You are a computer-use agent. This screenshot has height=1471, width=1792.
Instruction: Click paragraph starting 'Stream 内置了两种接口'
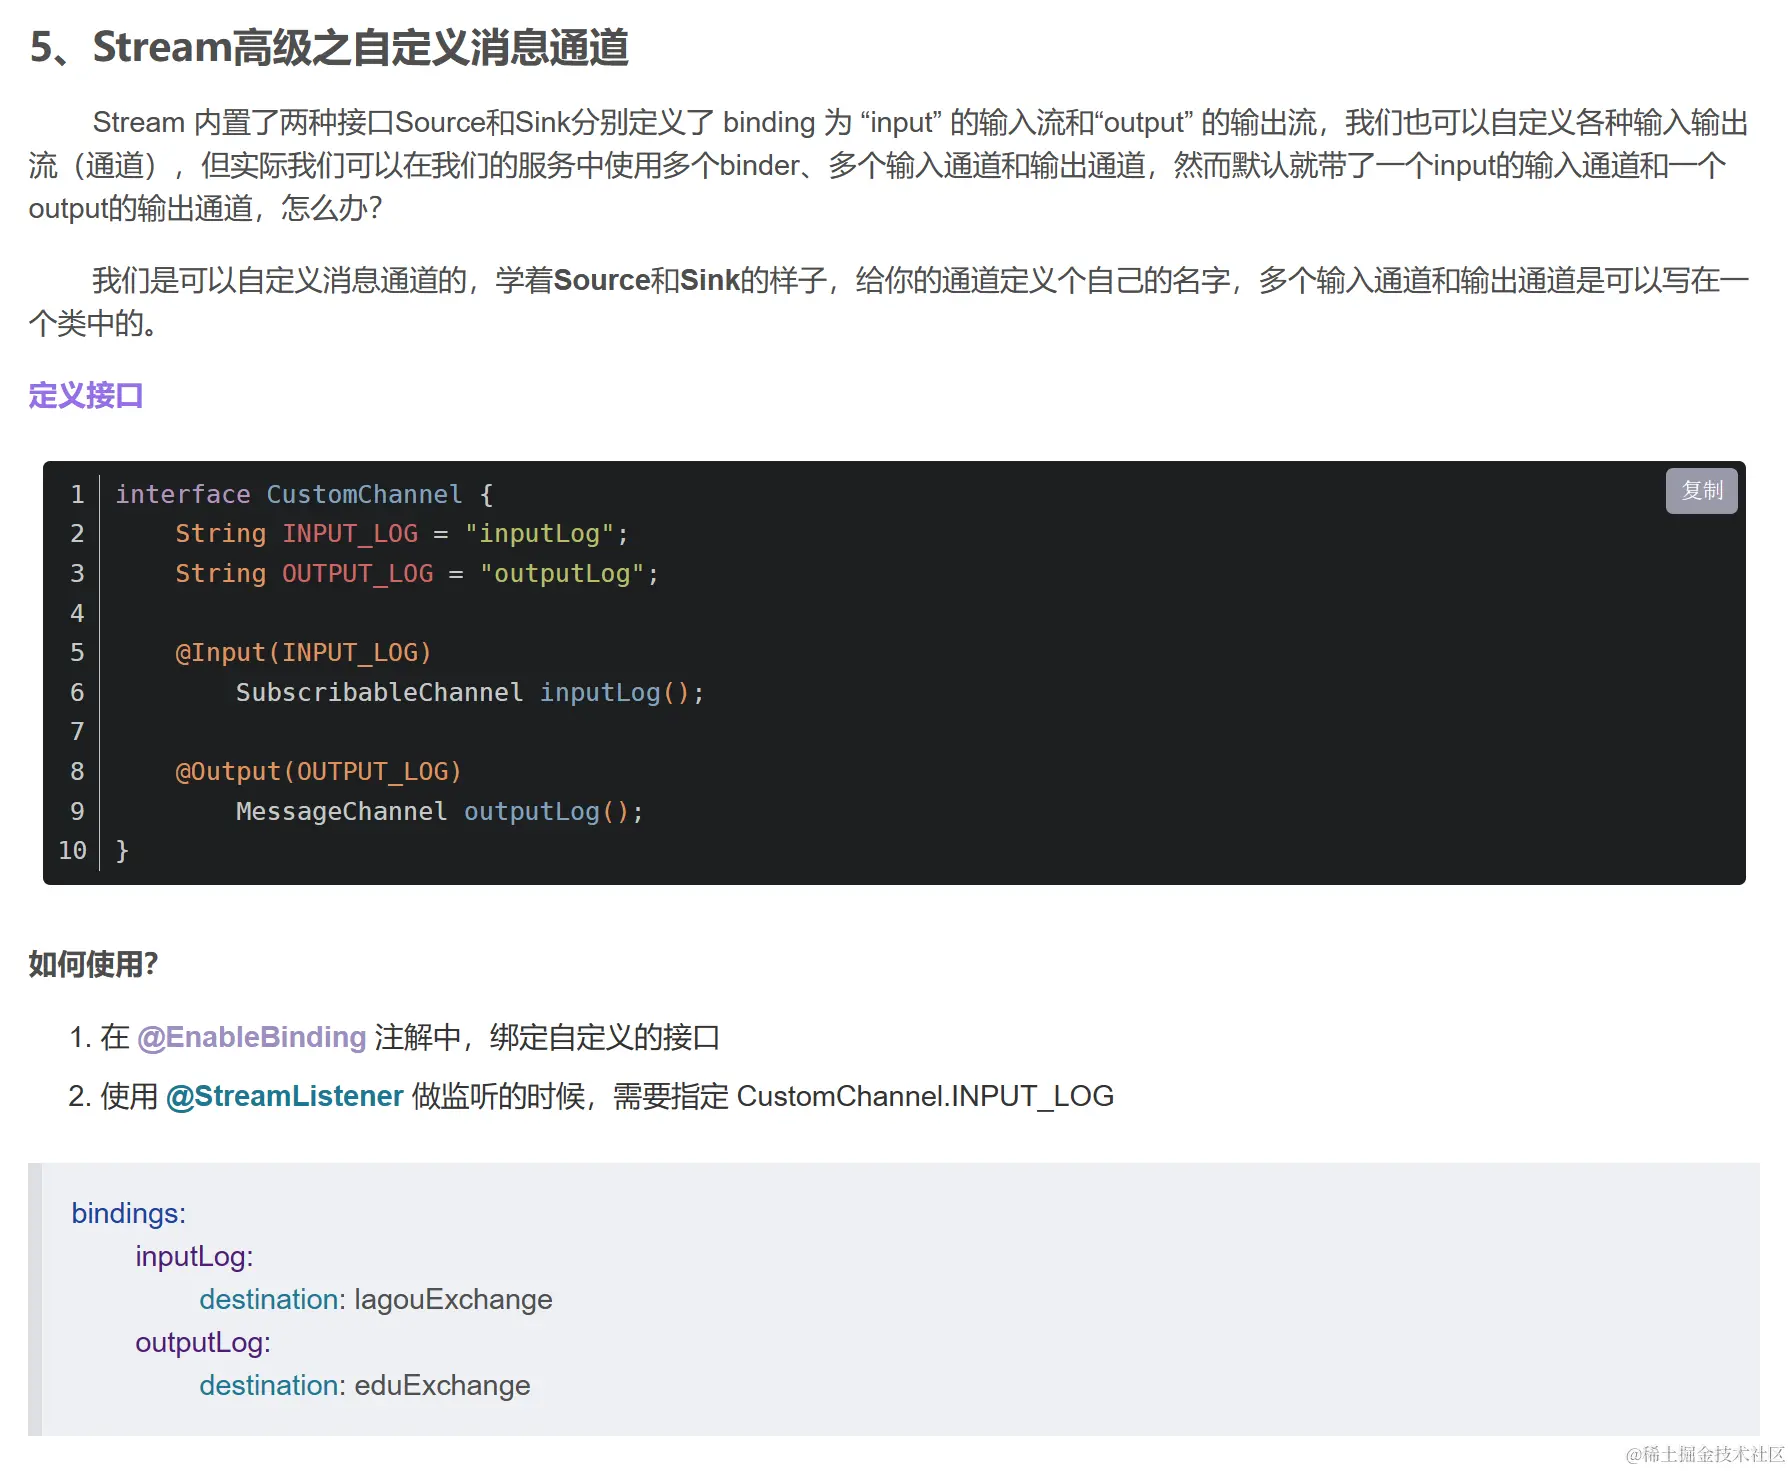(x=888, y=165)
